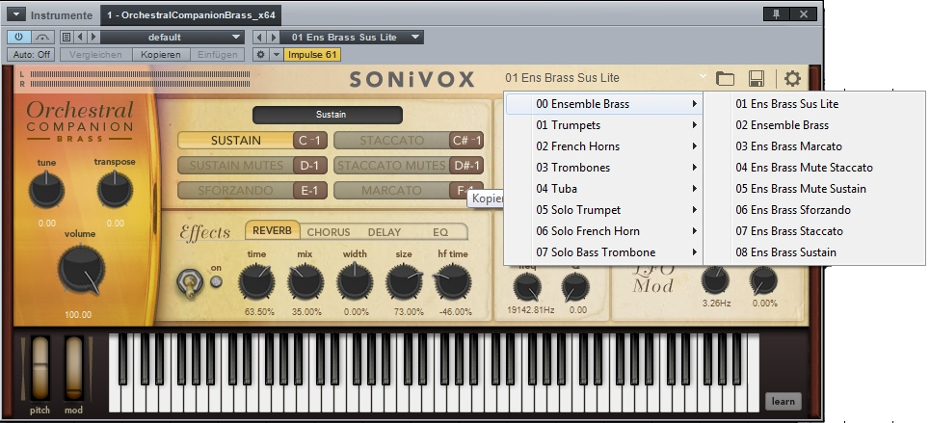Click the D#-1 keyswitch label
The height and width of the screenshot is (423, 930).
pyautogui.click(x=466, y=166)
